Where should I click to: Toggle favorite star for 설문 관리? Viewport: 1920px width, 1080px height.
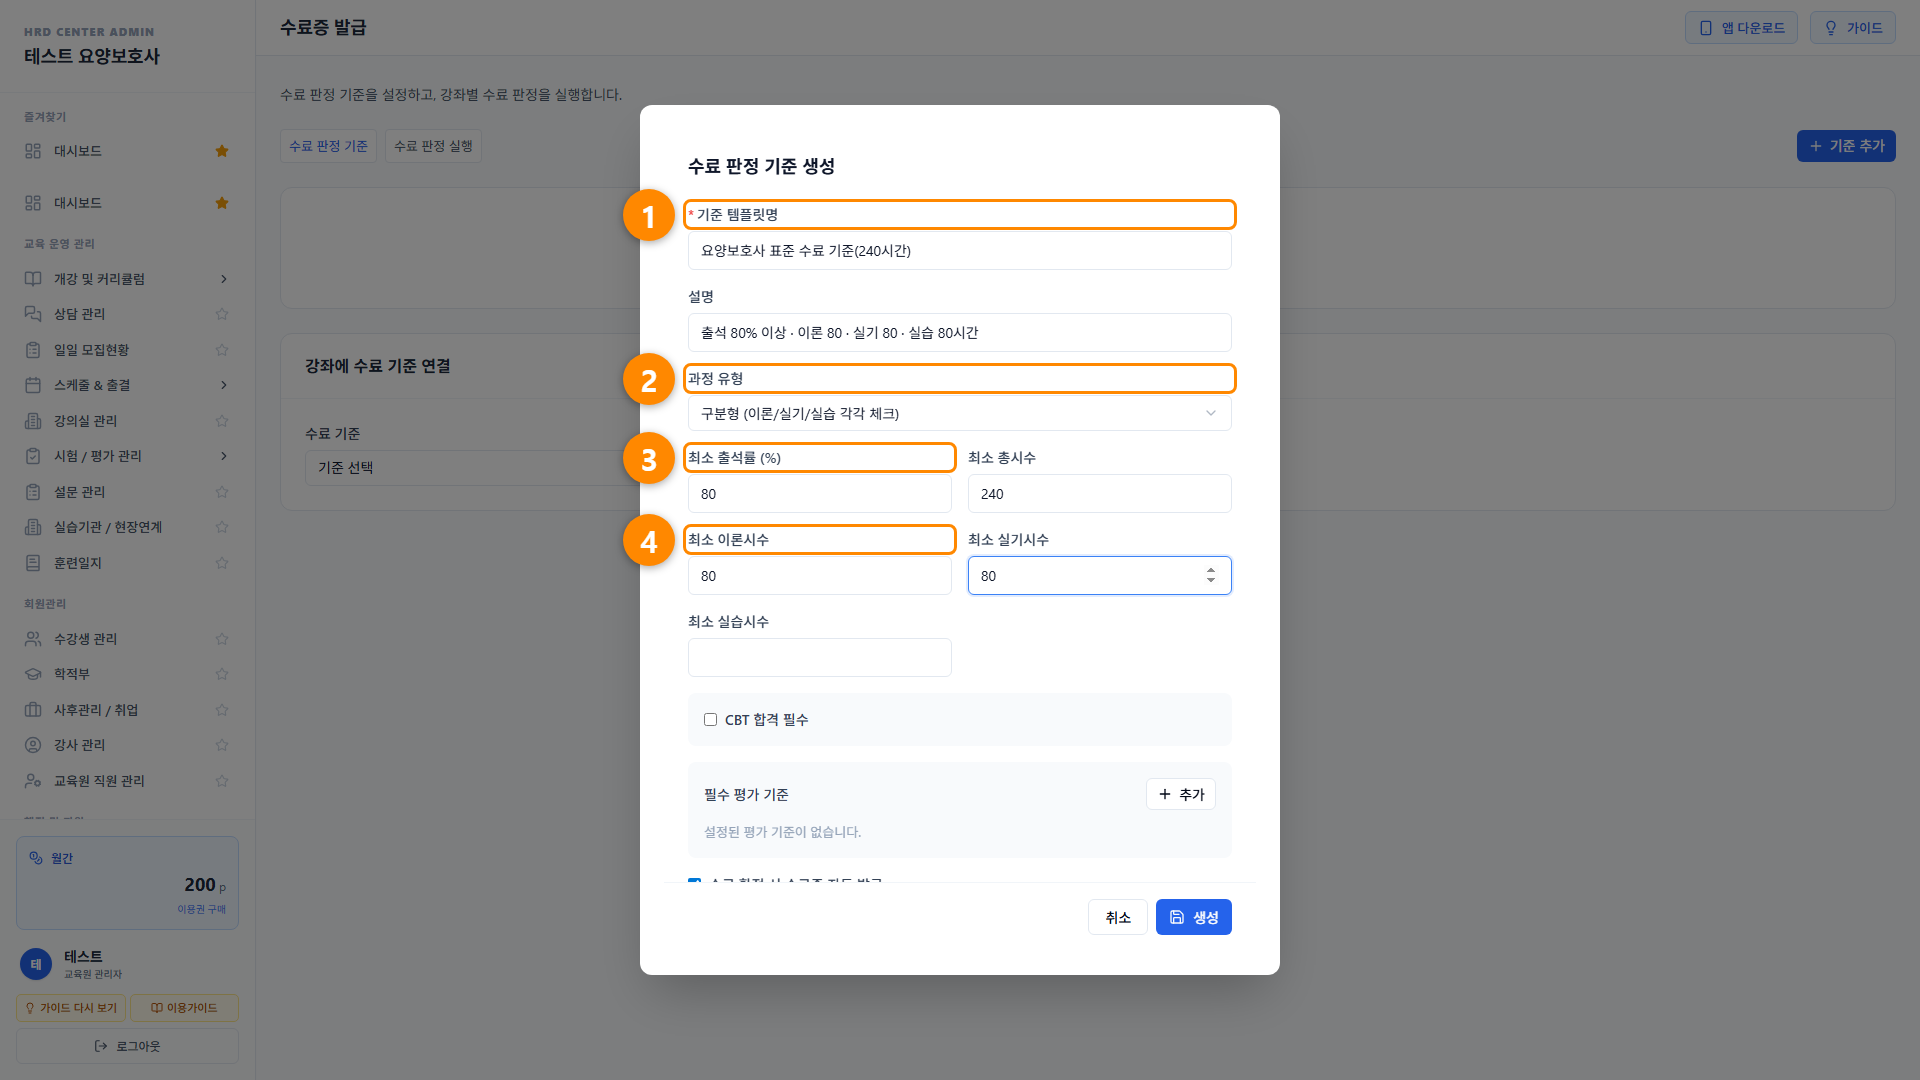click(222, 492)
